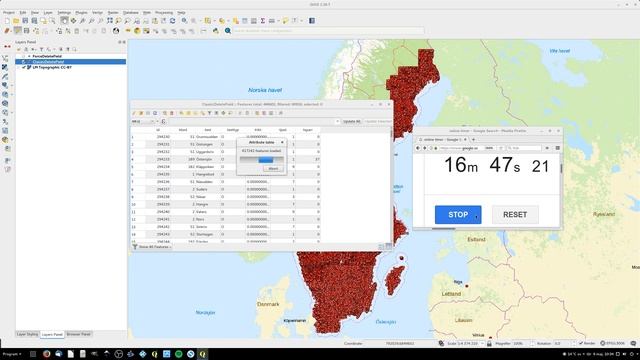Click Invert Selection icon in attribute table
640x360 pixels.
[x=196, y=113]
